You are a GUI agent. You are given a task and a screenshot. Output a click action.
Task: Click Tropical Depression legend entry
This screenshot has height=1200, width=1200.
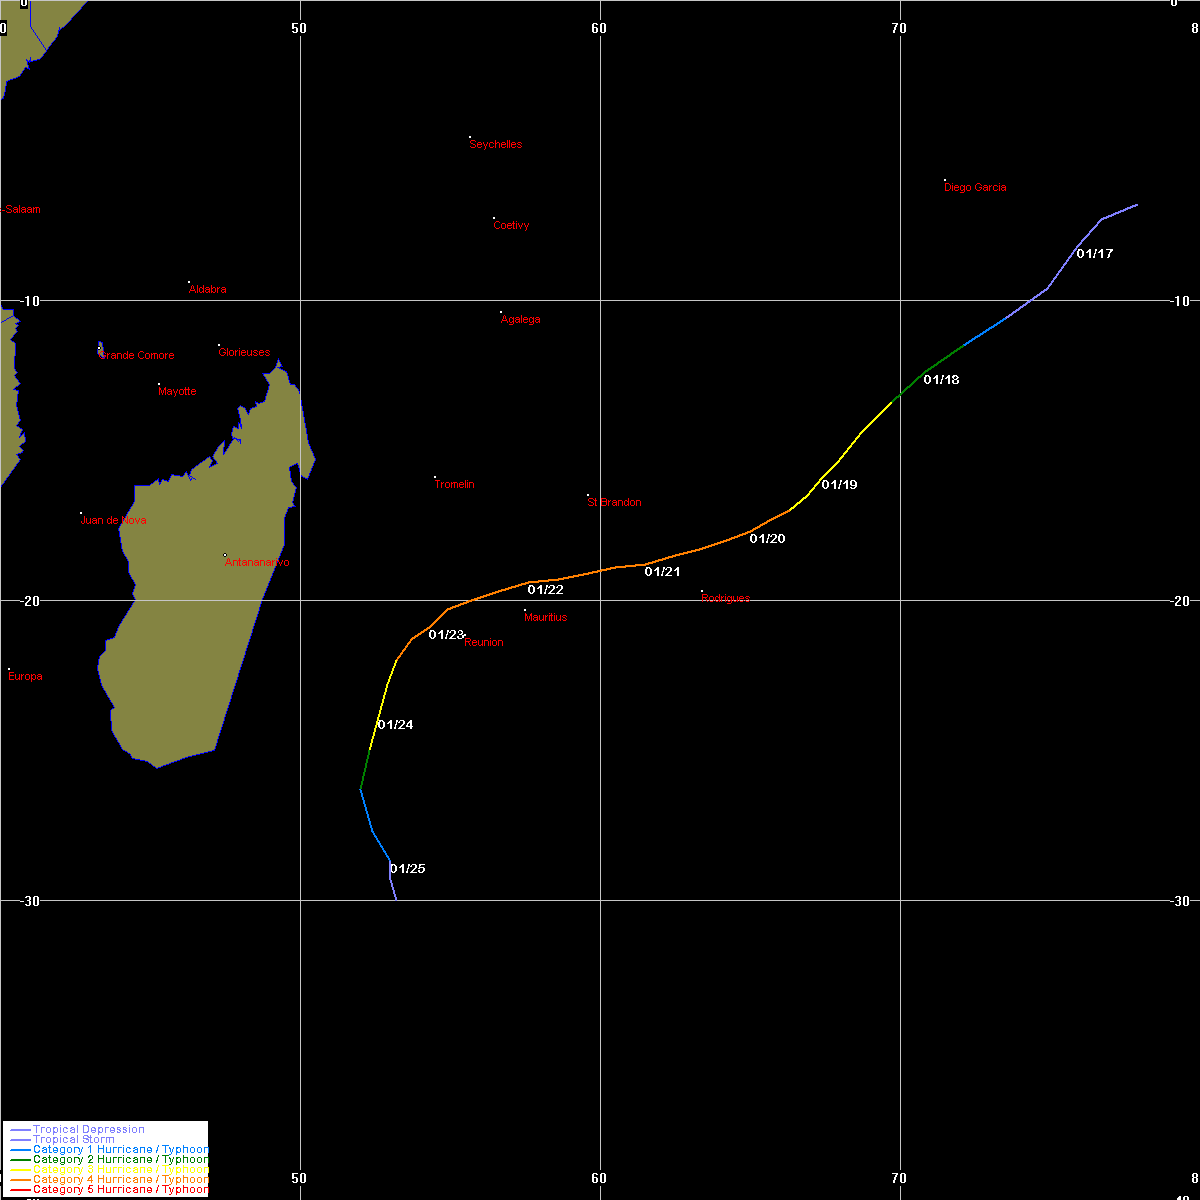88,1130
